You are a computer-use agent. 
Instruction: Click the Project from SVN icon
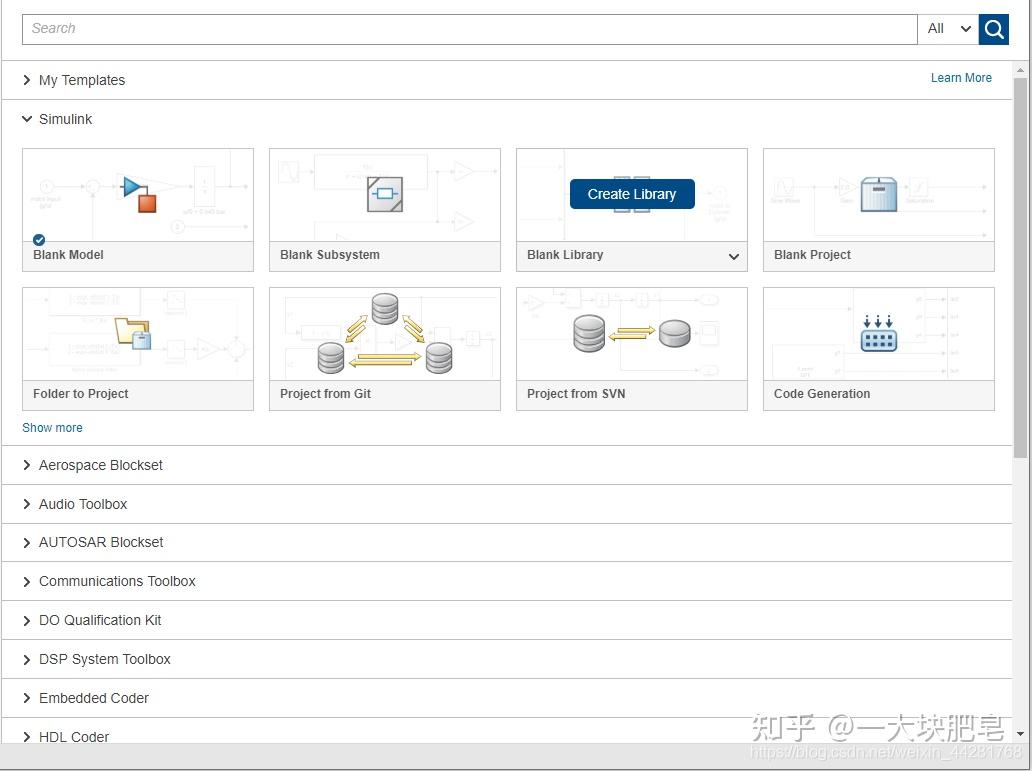coord(632,333)
